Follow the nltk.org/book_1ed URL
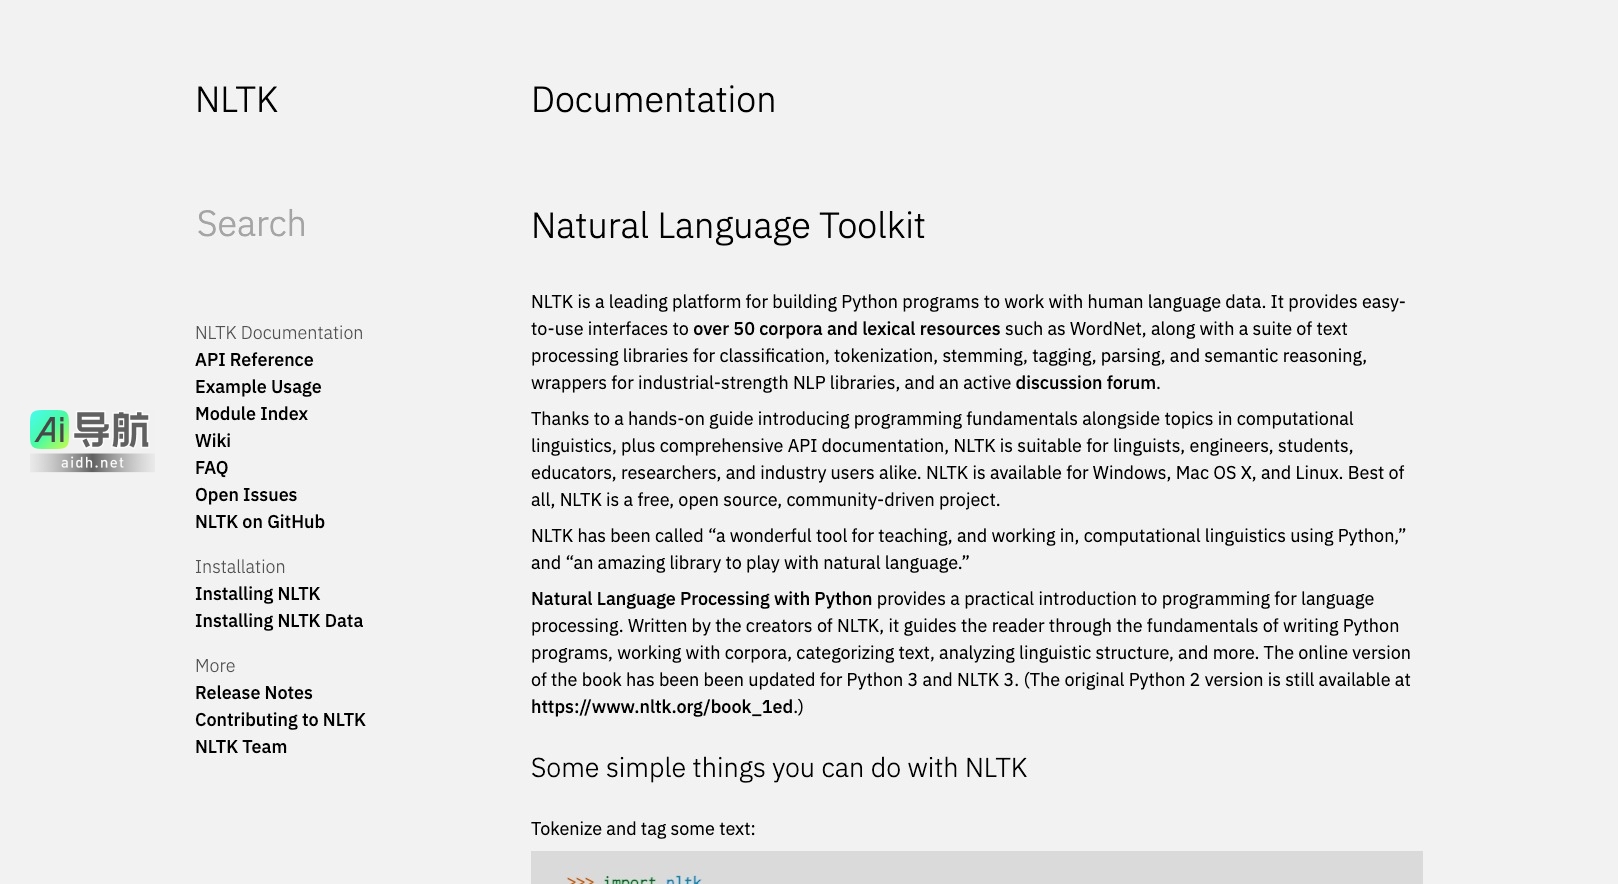The height and width of the screenshot is (884, 1618). point(662,707)
